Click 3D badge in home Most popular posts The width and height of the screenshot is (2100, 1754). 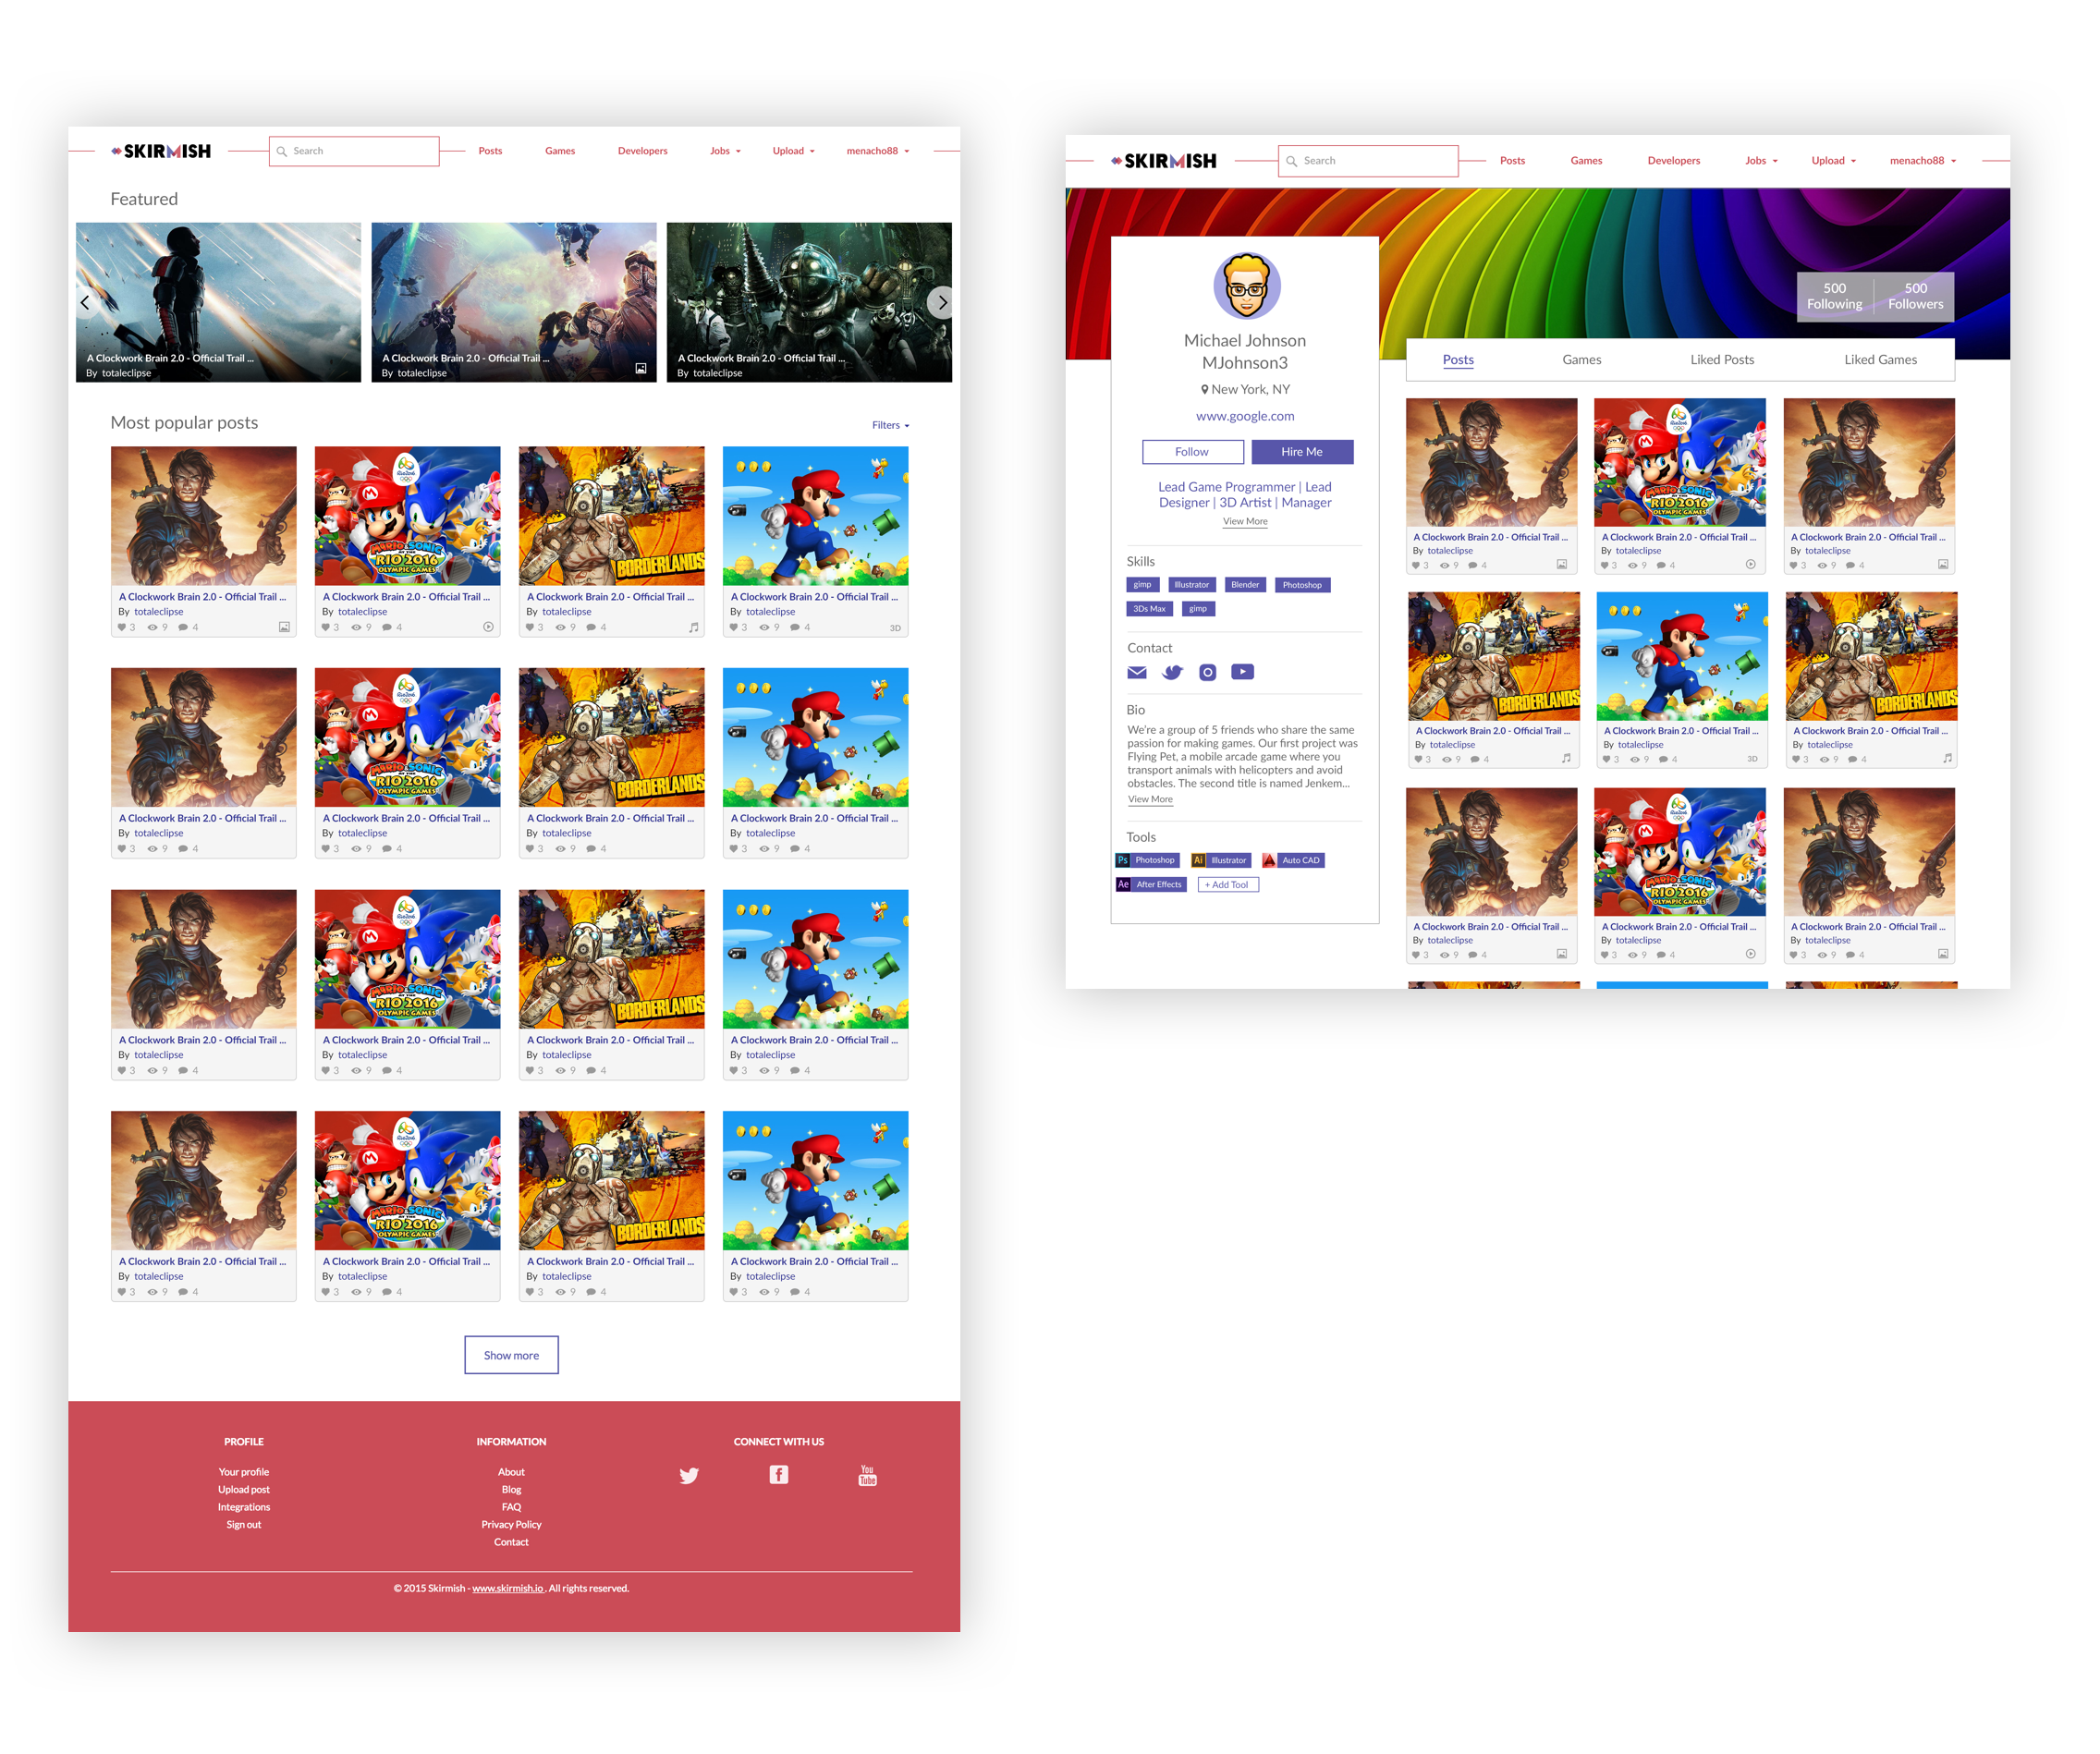point(895,628)
